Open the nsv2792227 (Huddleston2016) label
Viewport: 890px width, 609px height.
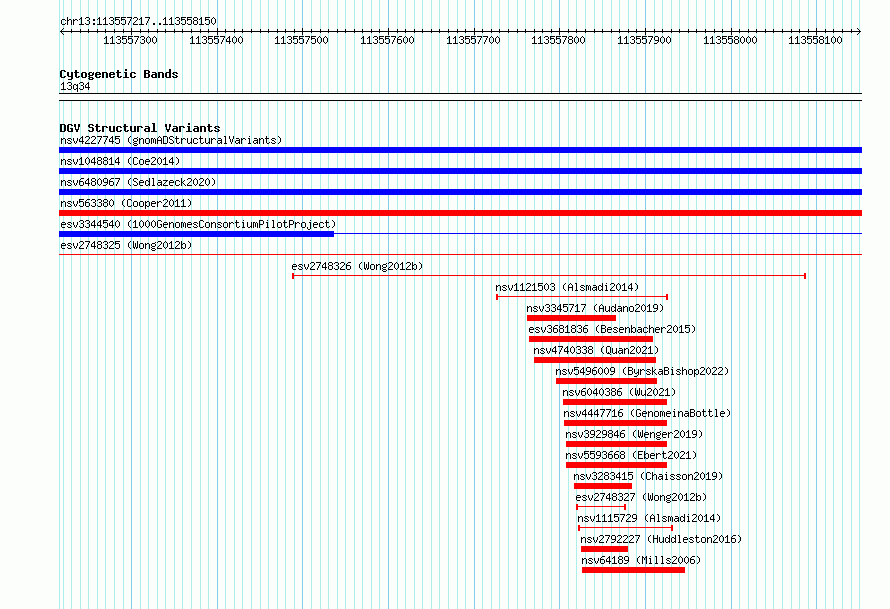point(661,539)
